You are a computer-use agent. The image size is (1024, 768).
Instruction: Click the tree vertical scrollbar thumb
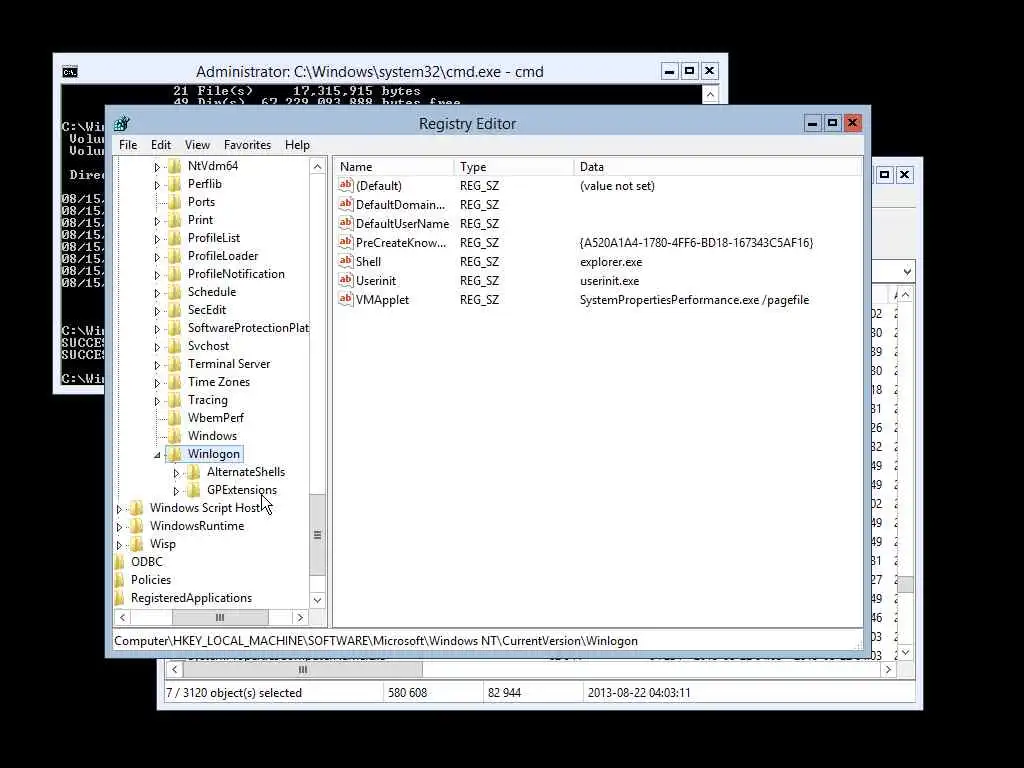[x=317, y=535]
